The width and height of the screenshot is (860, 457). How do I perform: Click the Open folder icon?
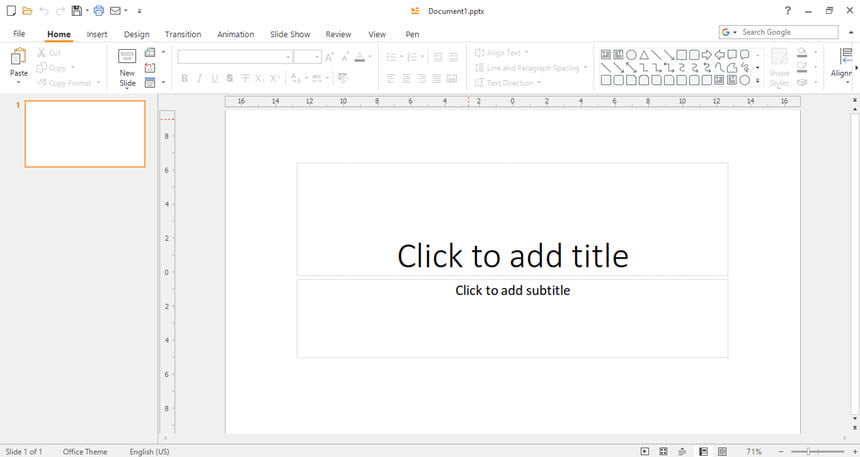[x=27, y=10]
